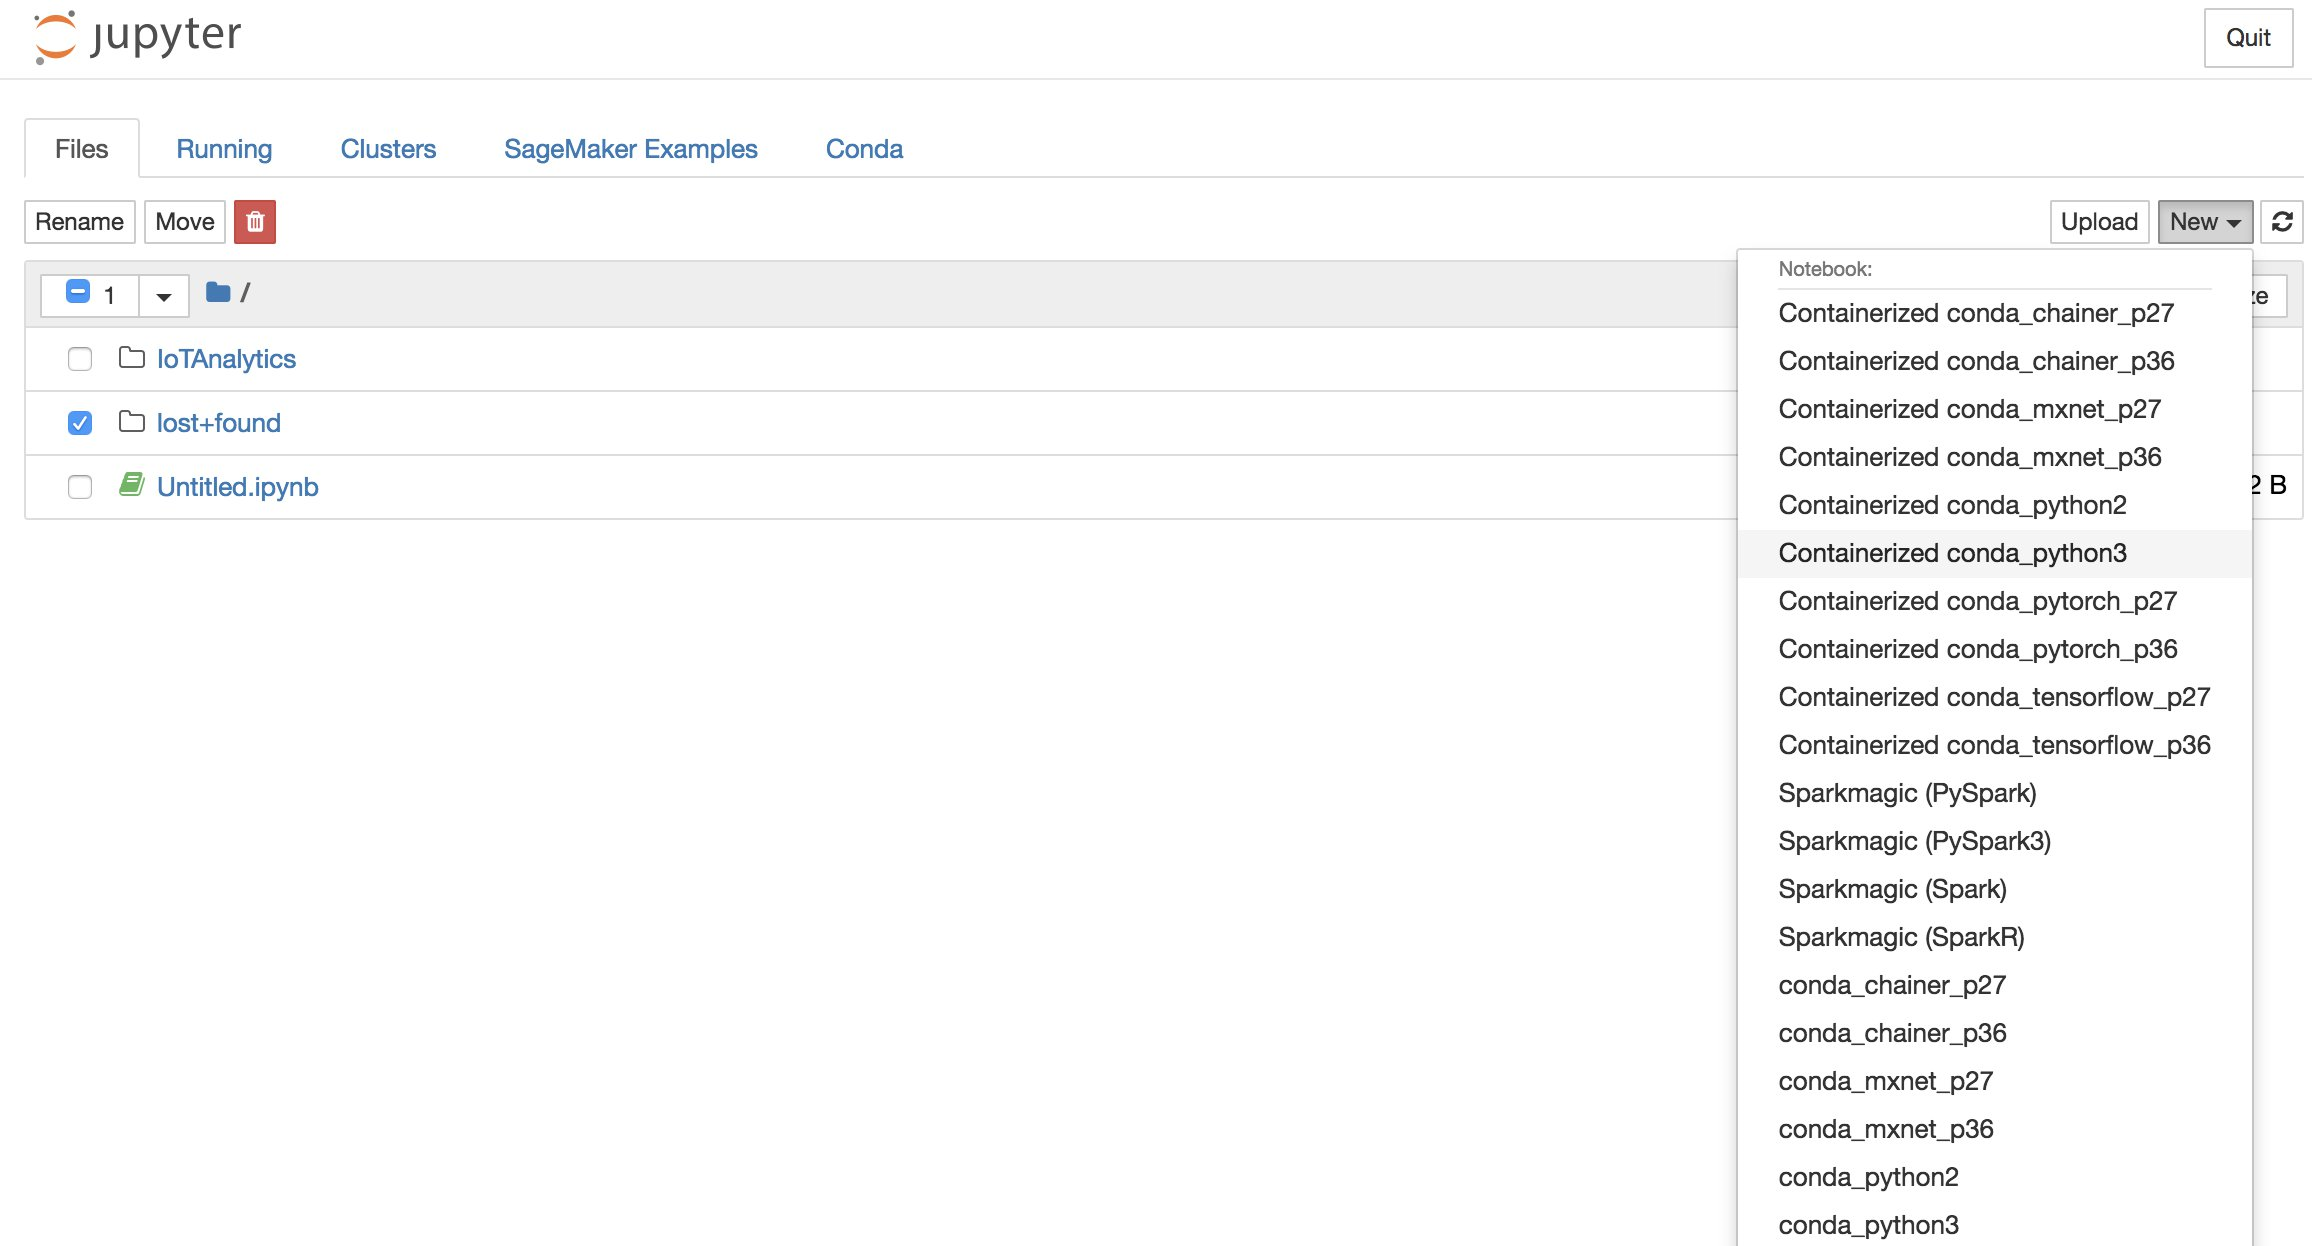Click the Rename button
Screen dimensions: 2312x1246
click(80, 221)
